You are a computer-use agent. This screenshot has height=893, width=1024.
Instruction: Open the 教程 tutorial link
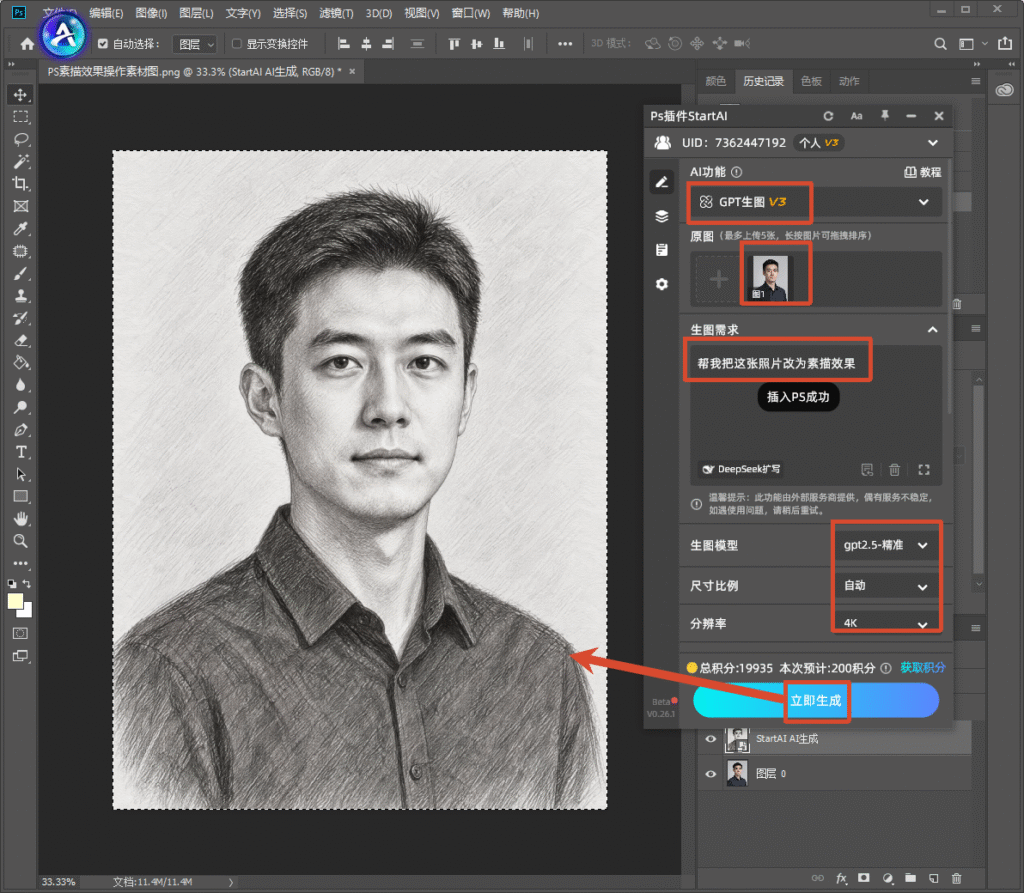(922, 172)
